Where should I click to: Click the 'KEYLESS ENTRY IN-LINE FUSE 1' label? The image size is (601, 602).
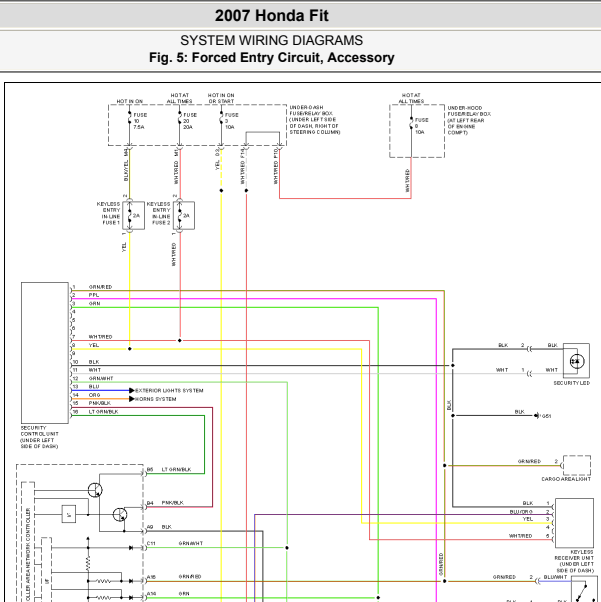108,213
